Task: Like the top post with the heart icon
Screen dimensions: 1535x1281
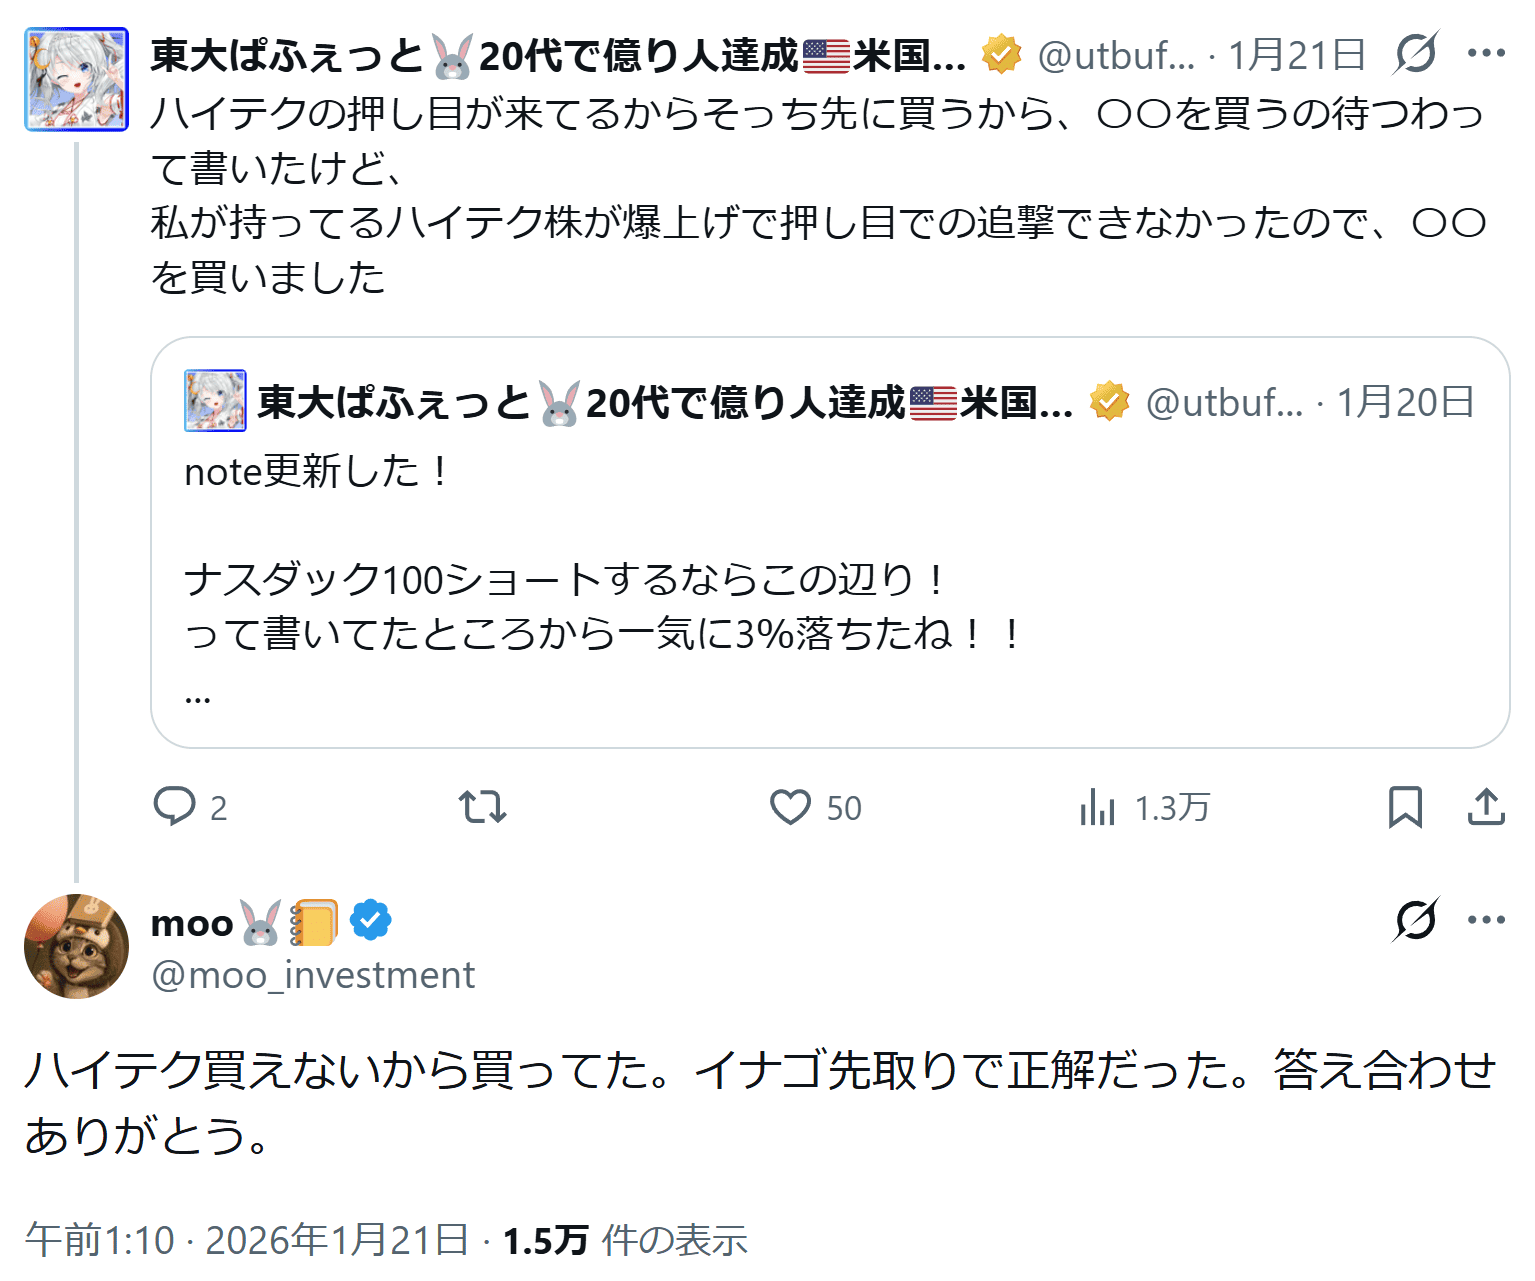Action: coord(790,806)
